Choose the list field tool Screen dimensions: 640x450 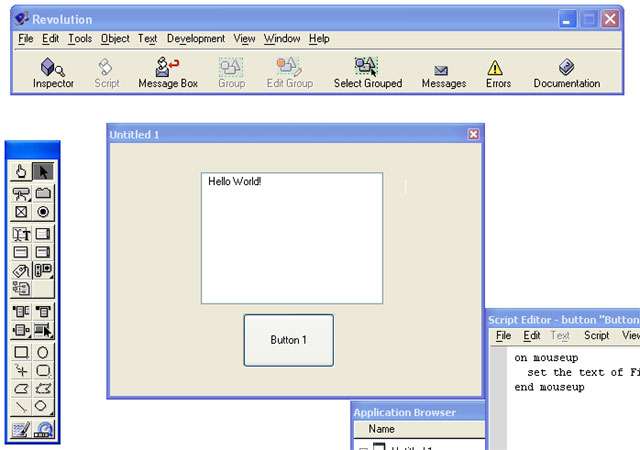21,252
